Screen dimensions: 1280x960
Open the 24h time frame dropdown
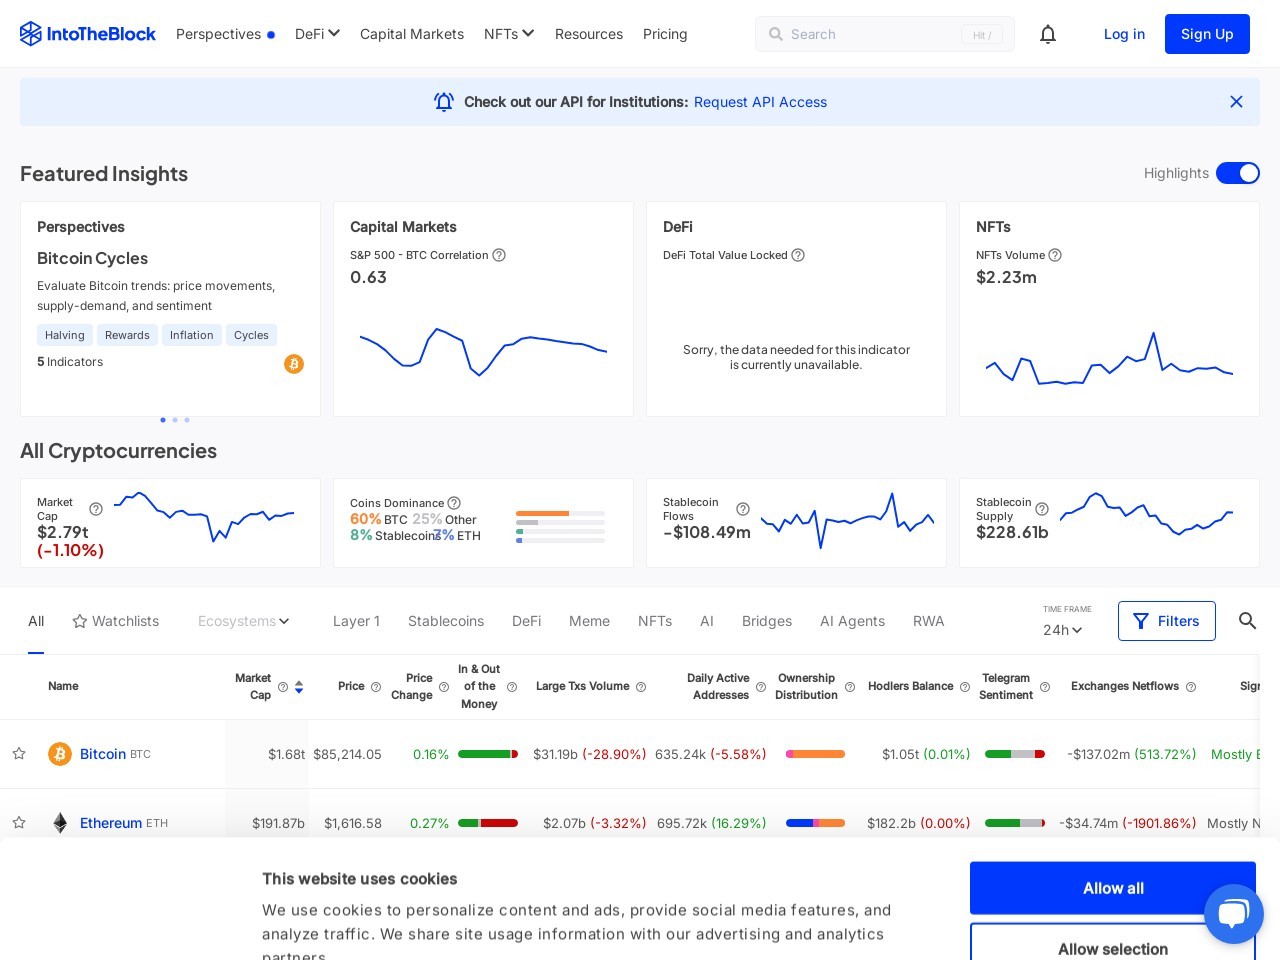(x=1062, y=630)
